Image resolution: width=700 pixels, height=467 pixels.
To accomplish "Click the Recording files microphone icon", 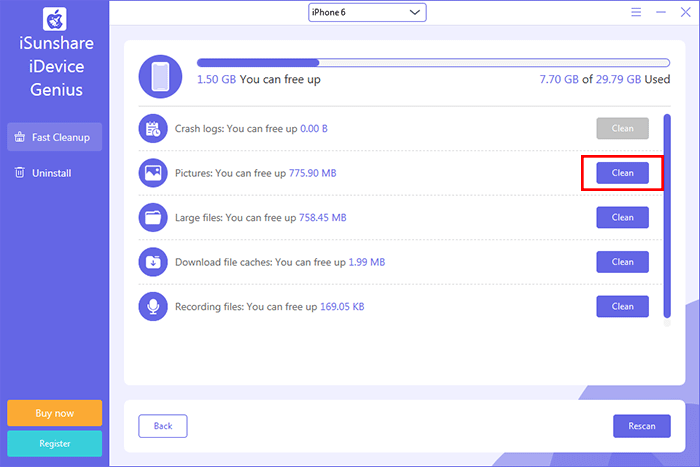I will click(153, 307).
